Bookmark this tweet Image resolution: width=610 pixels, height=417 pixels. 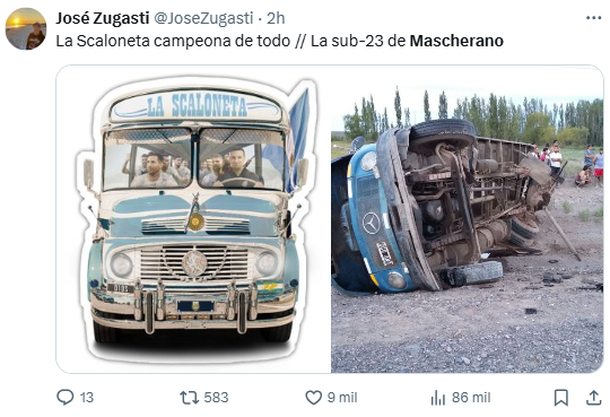click(561, 398)
